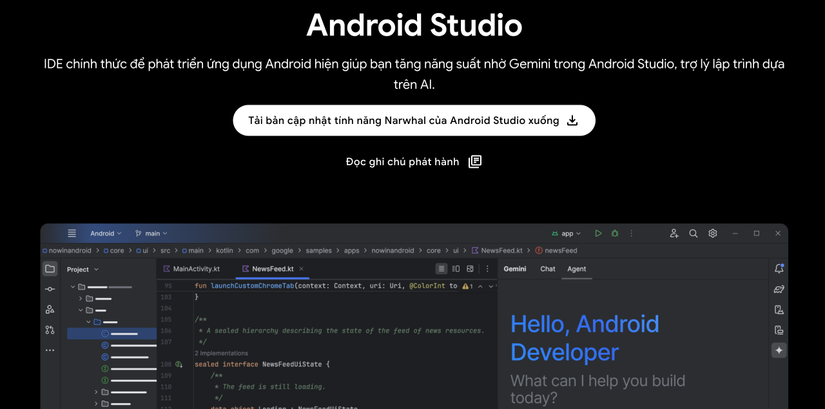
Task: Switch to split editor view icon
Action: coord(456,268)
